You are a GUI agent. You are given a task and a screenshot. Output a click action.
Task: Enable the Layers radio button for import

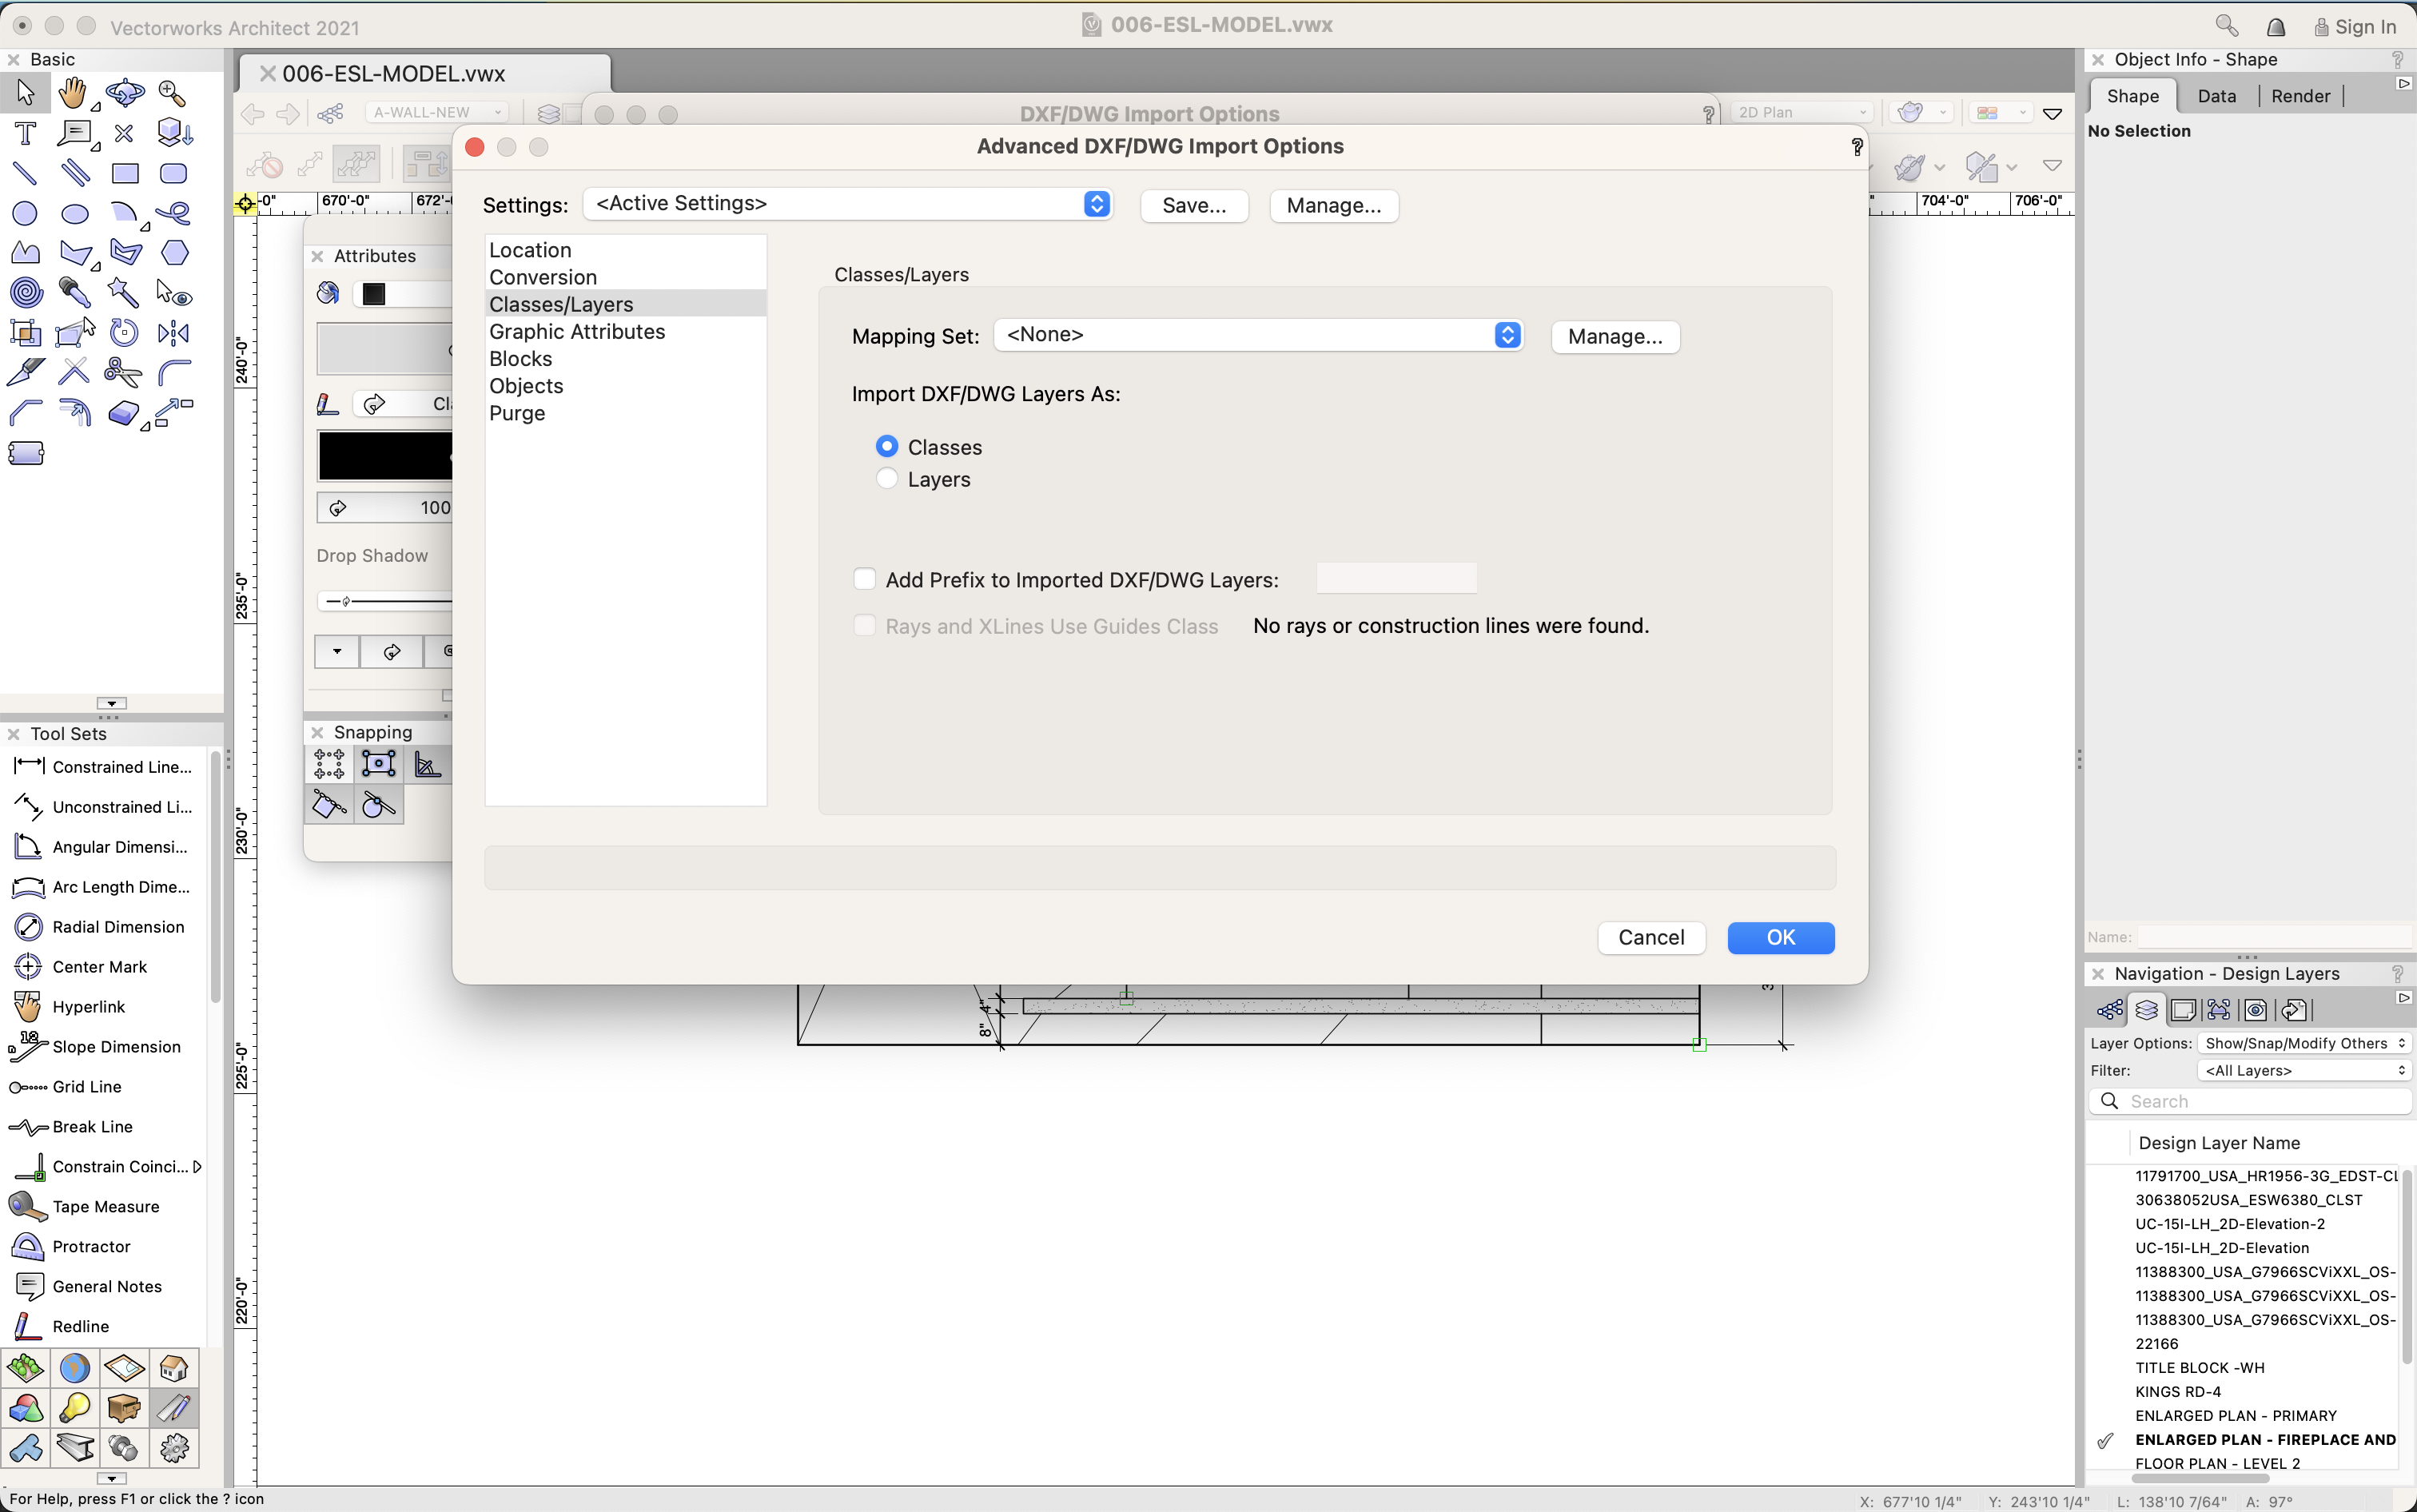tap(887, 479)
